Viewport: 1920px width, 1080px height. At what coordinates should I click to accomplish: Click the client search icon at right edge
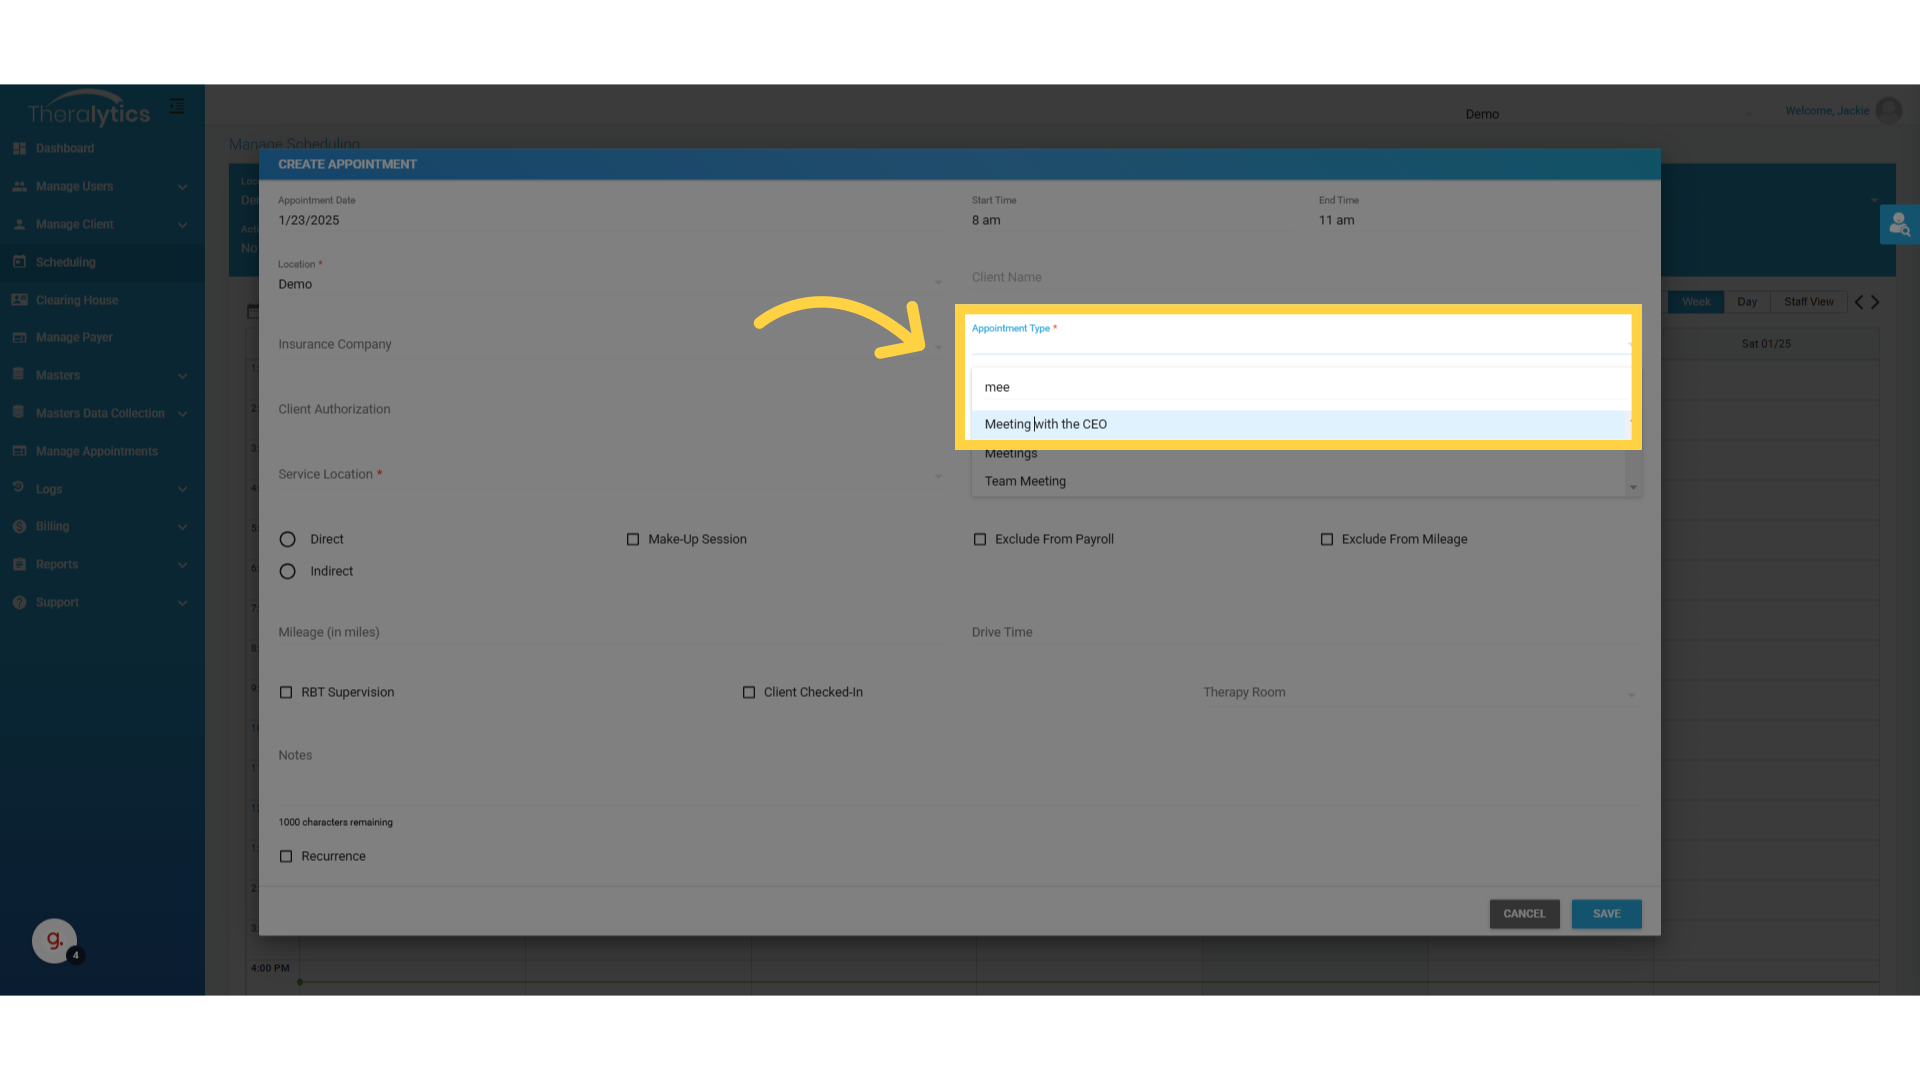pos(1899,225)
